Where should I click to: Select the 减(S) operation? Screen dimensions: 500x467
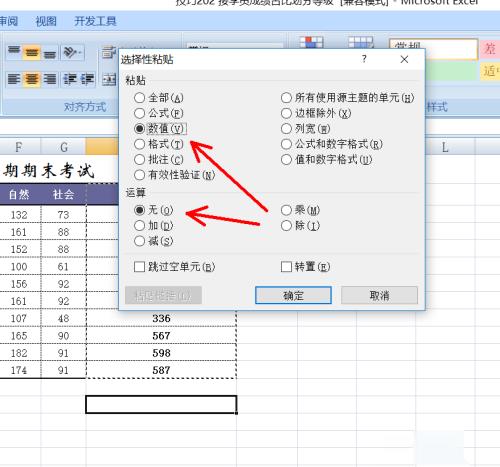[x=153, y=241]
